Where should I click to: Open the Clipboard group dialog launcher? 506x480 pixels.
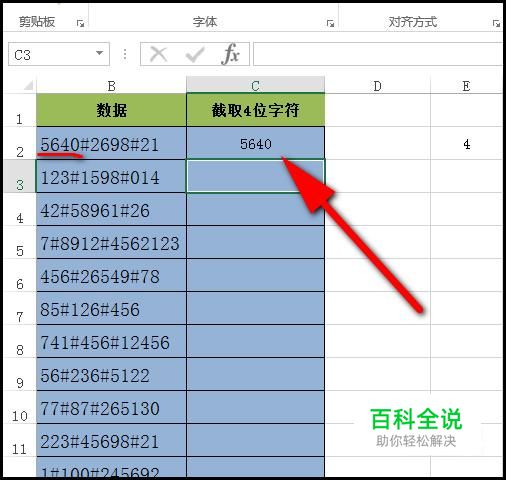pyautogui.click(x=80, y=23)
